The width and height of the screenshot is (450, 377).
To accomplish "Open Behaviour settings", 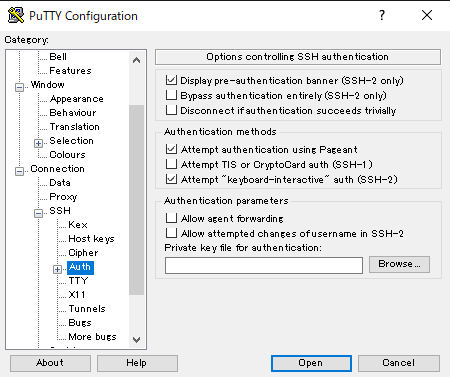I will coord(73,113).
